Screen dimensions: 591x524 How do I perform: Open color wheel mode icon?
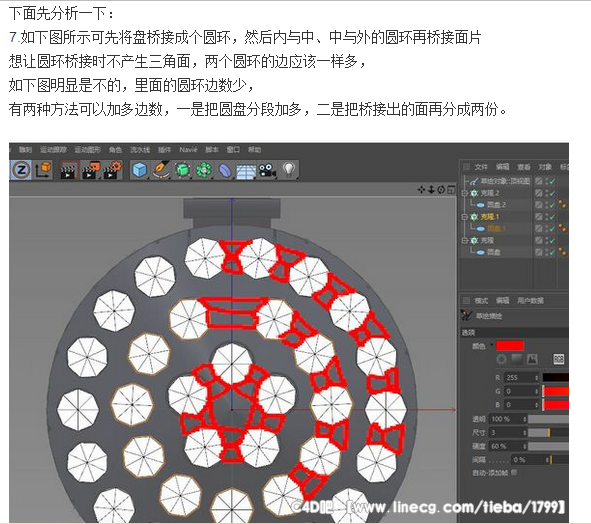[501, 359]
